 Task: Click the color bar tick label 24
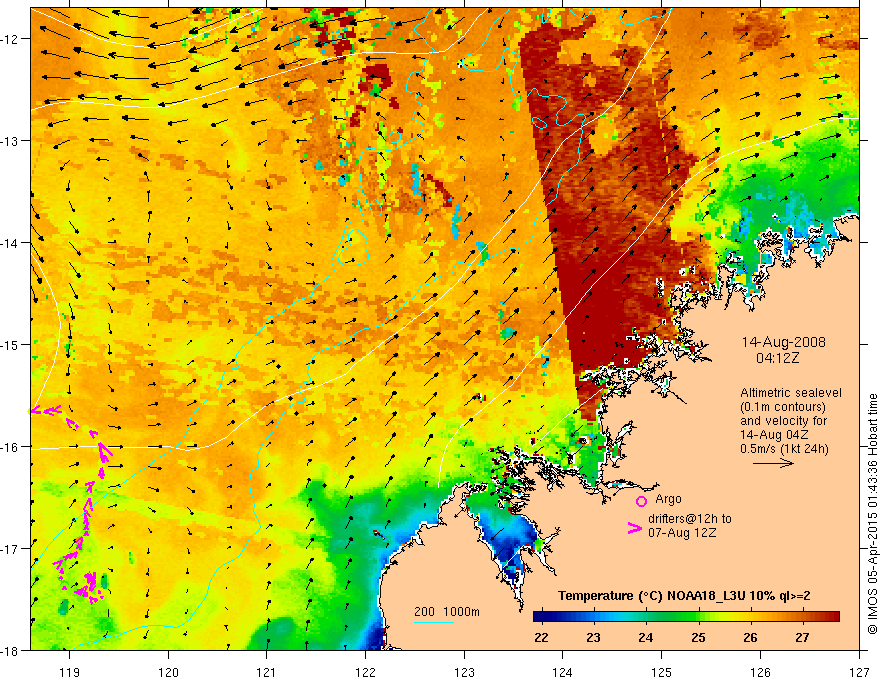(645, 637)
